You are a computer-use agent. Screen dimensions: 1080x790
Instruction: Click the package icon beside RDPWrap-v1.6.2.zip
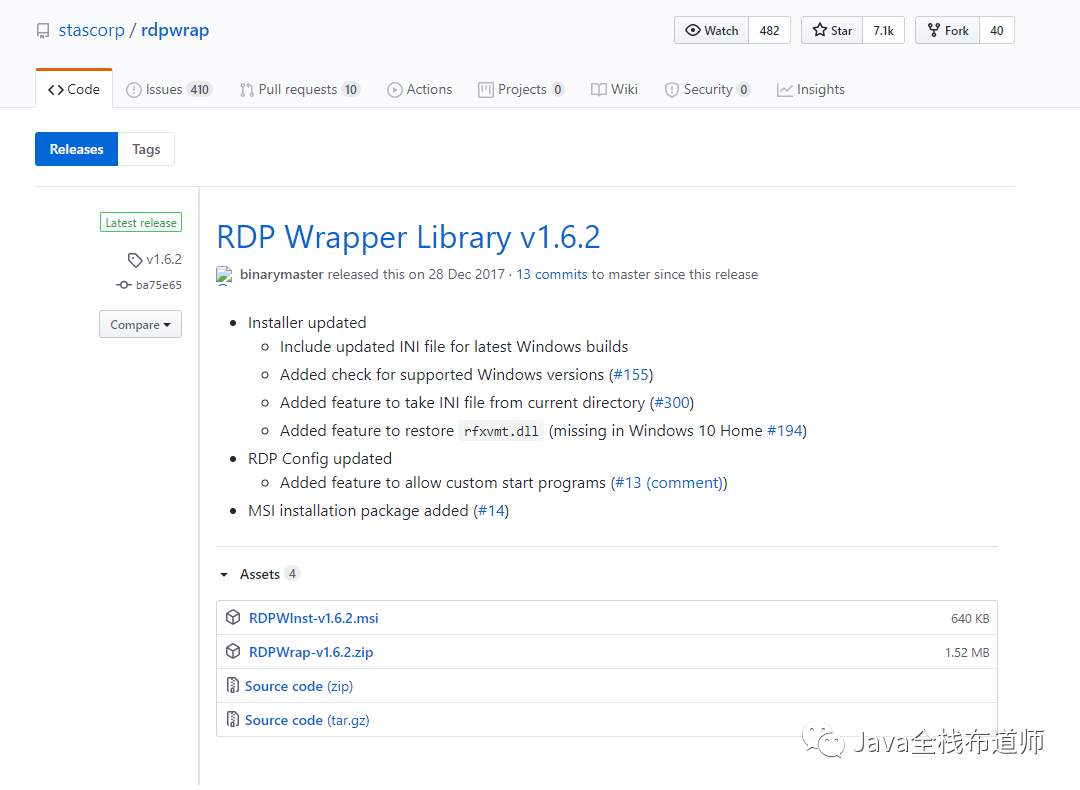[x=233, y=651]
